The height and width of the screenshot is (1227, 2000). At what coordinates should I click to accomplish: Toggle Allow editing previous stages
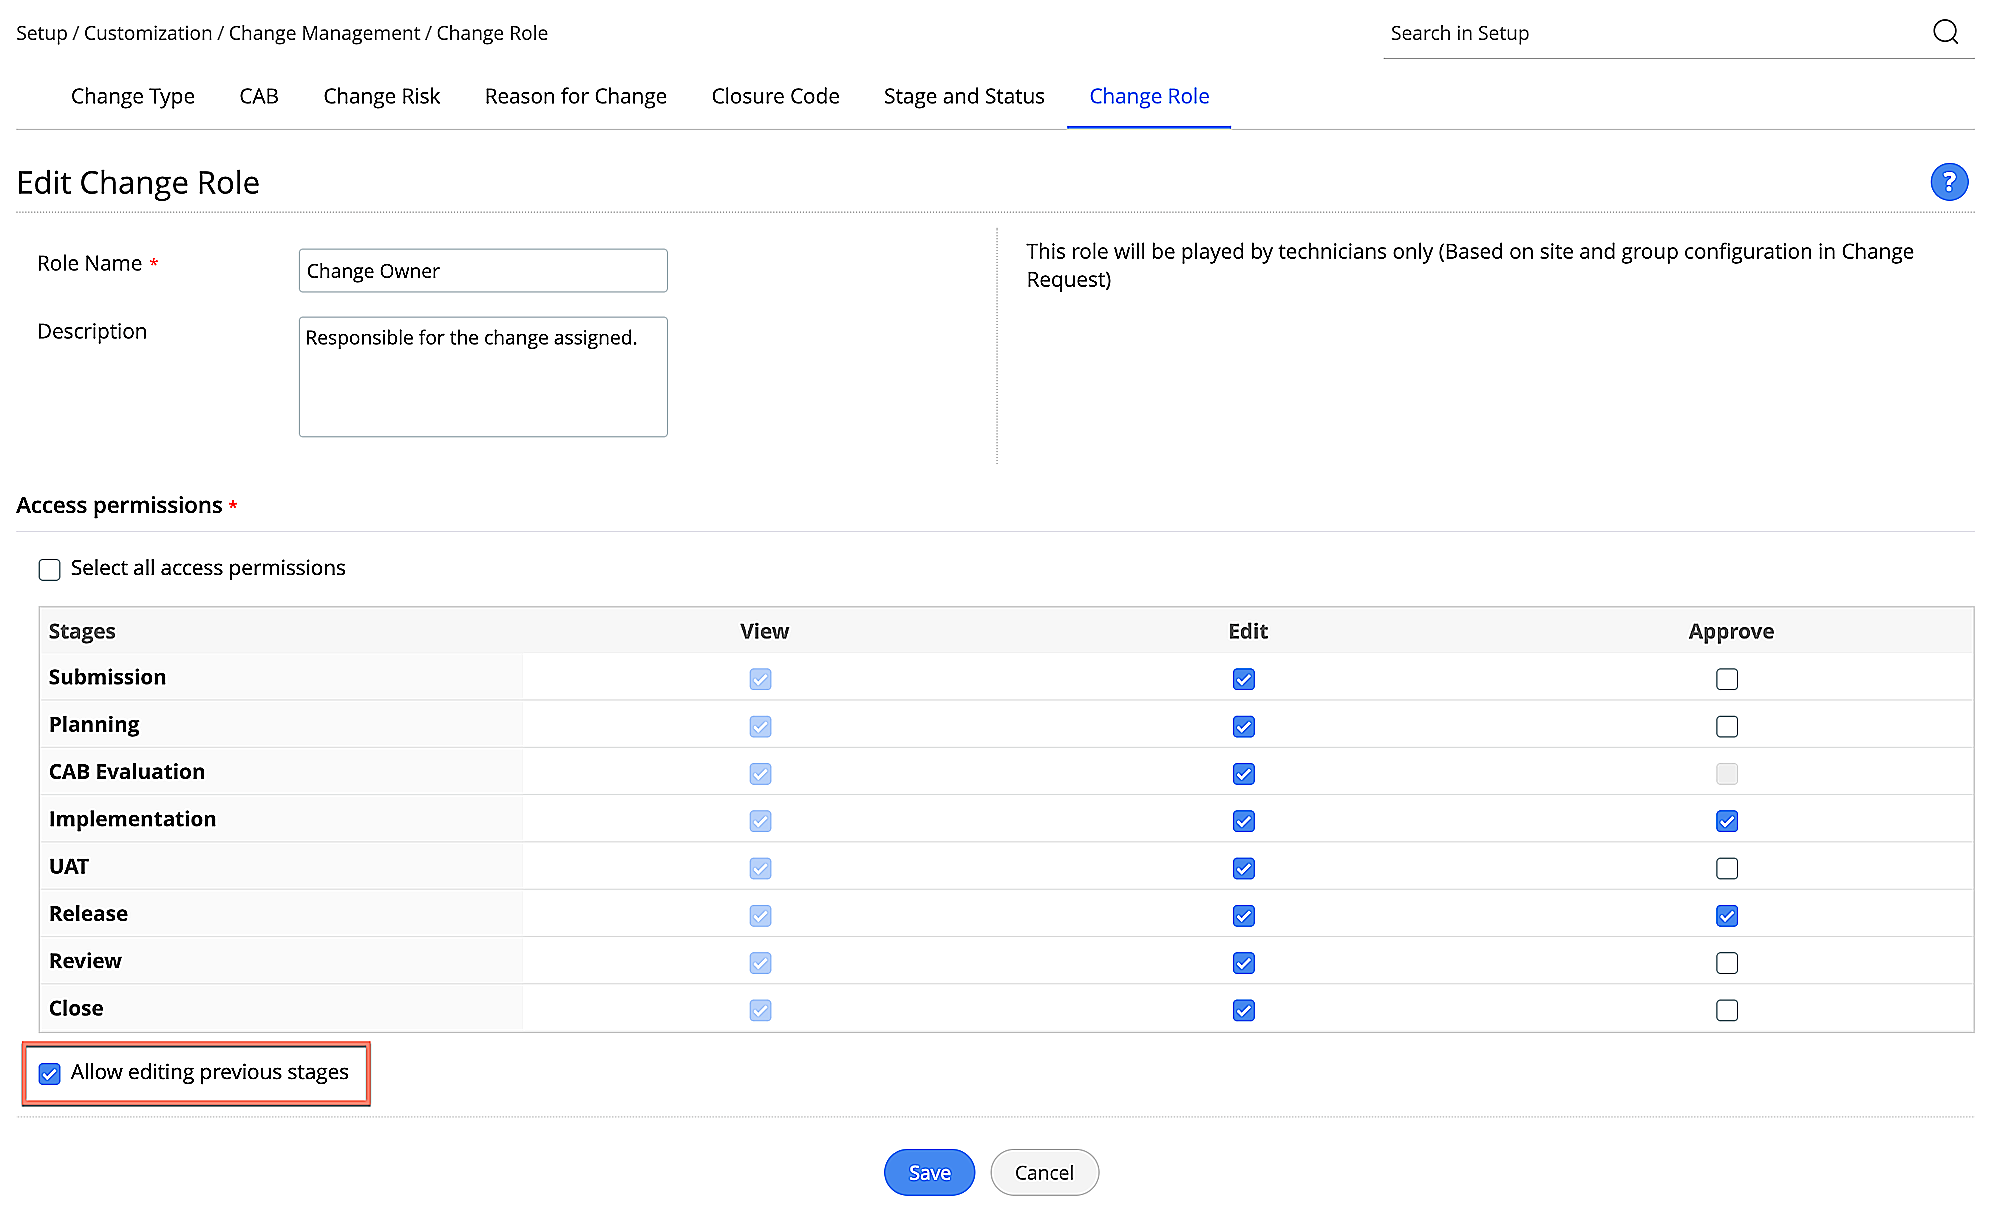(49, 1074)
